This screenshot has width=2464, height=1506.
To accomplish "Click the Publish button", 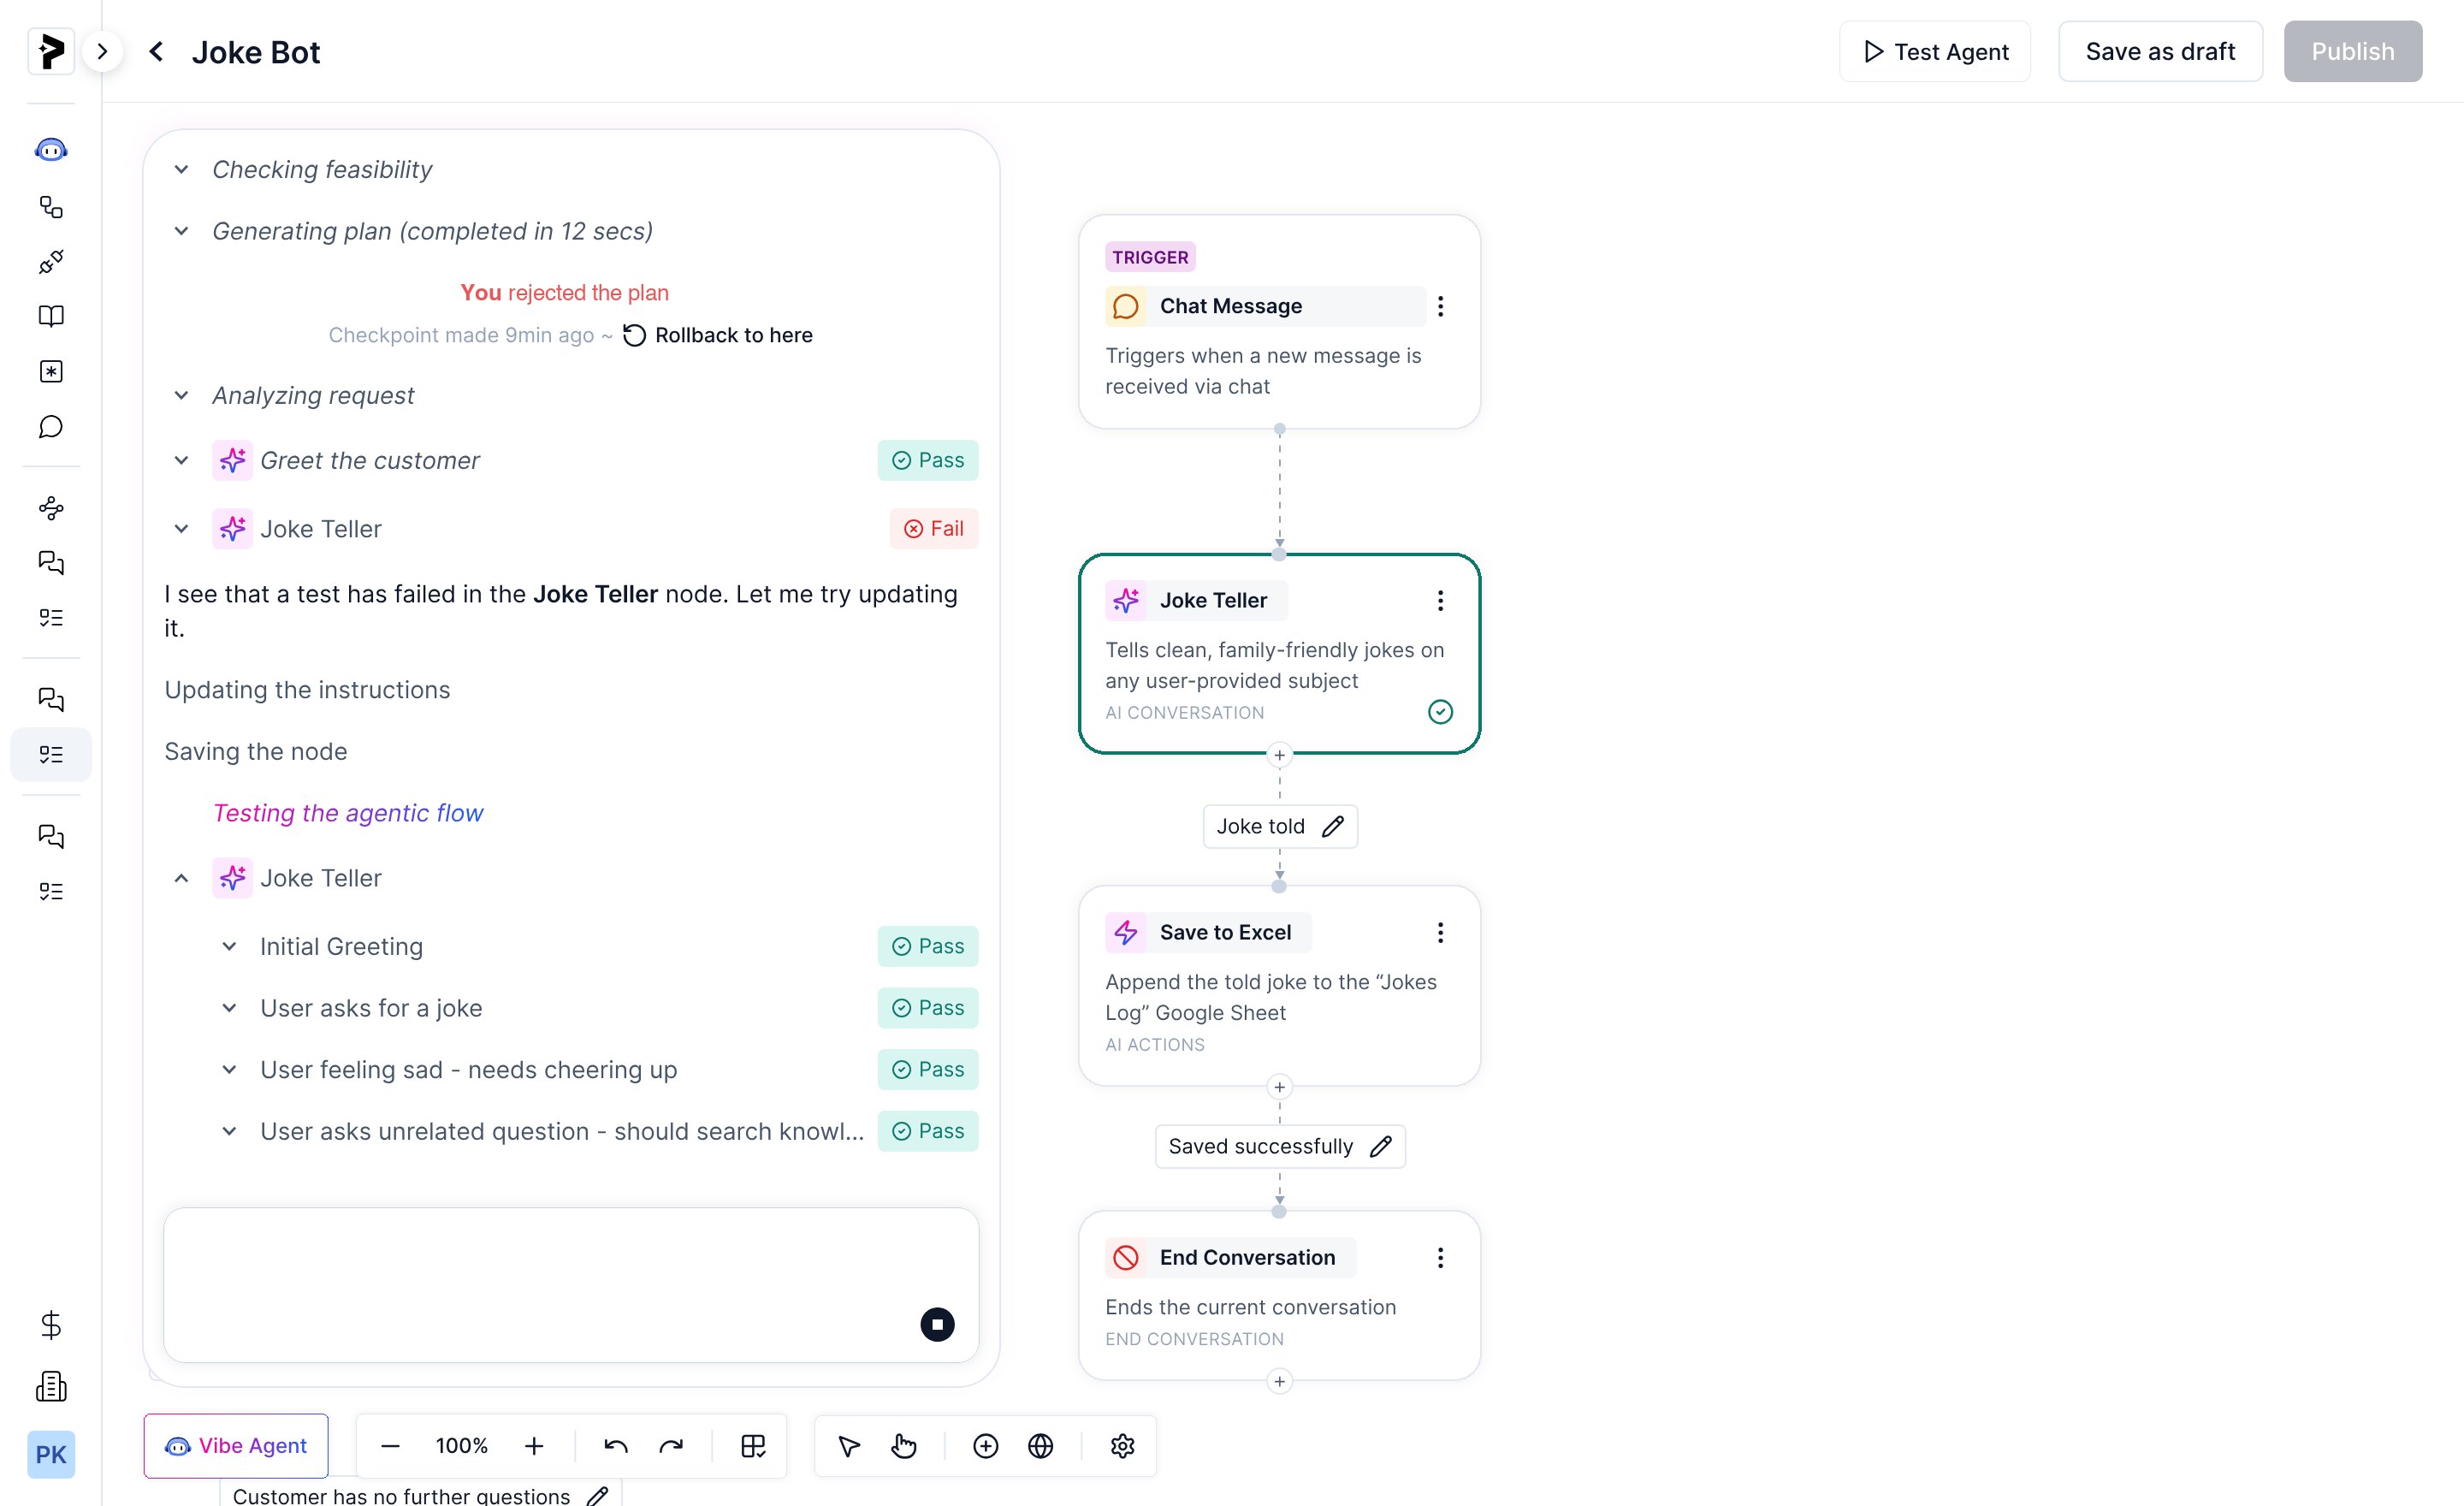I will (x=2352, y=51).
